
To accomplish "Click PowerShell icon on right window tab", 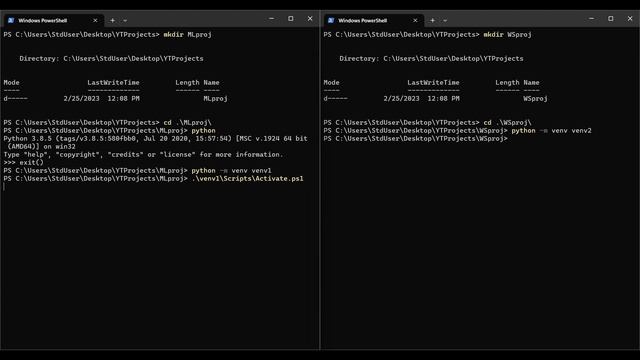I will [x=331, y=20].
